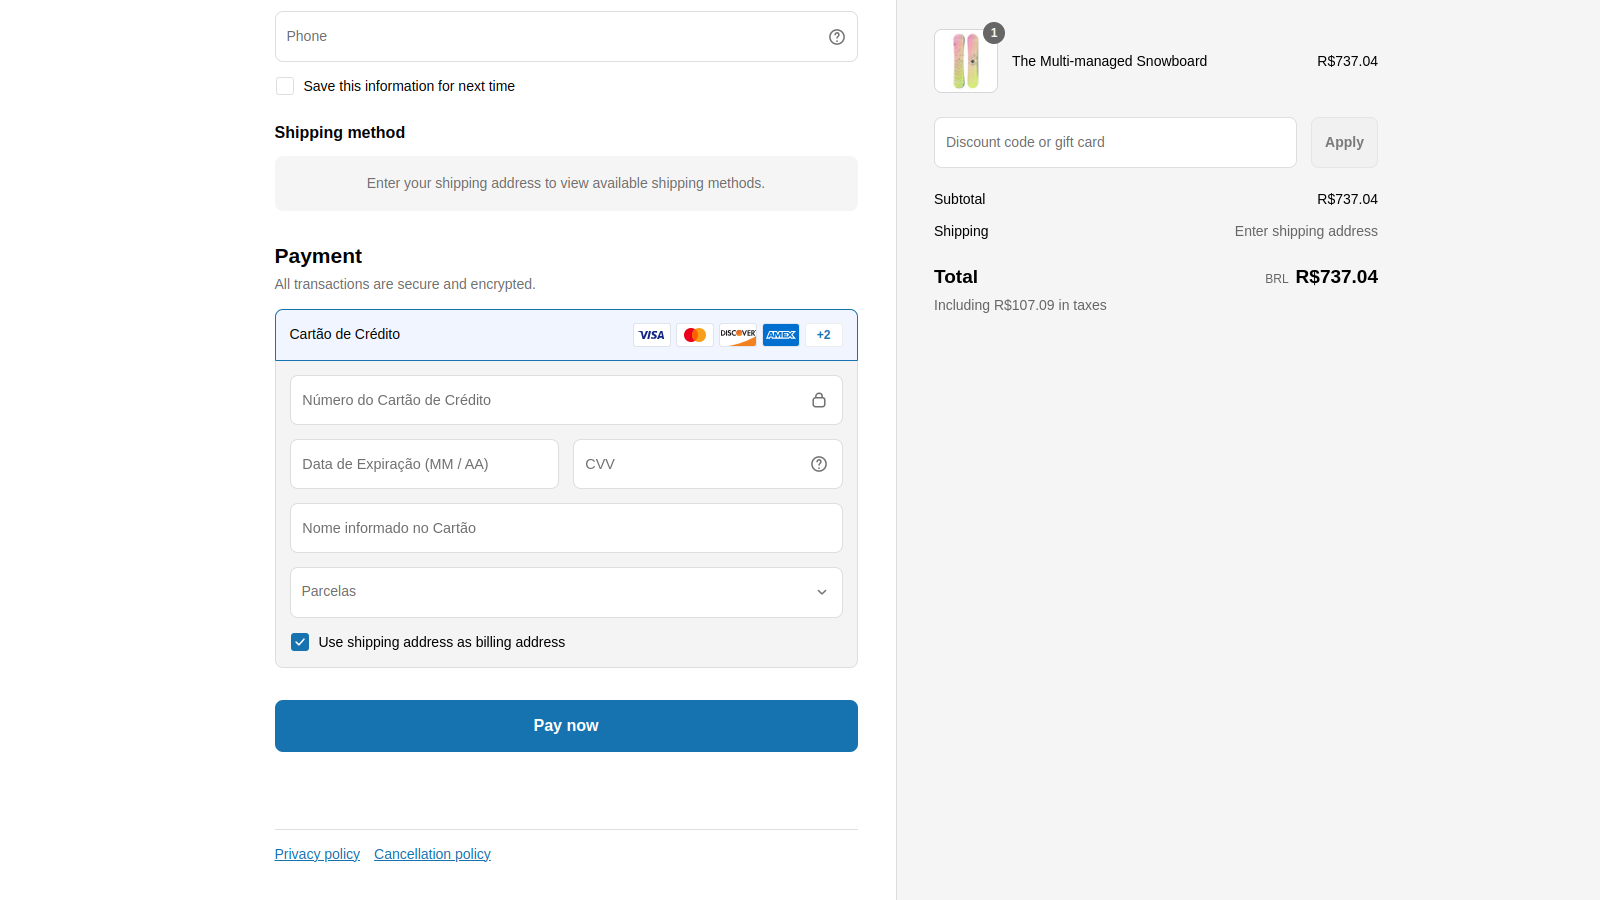The width and height of the screenshot is (1600, 900).
Task: Click the Discover card icon
Action: [738, 335]
